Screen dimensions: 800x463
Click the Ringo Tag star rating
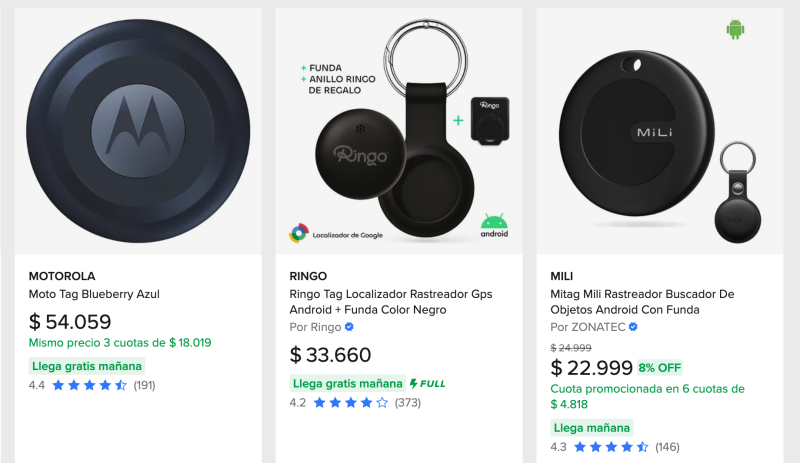point(351,403)
